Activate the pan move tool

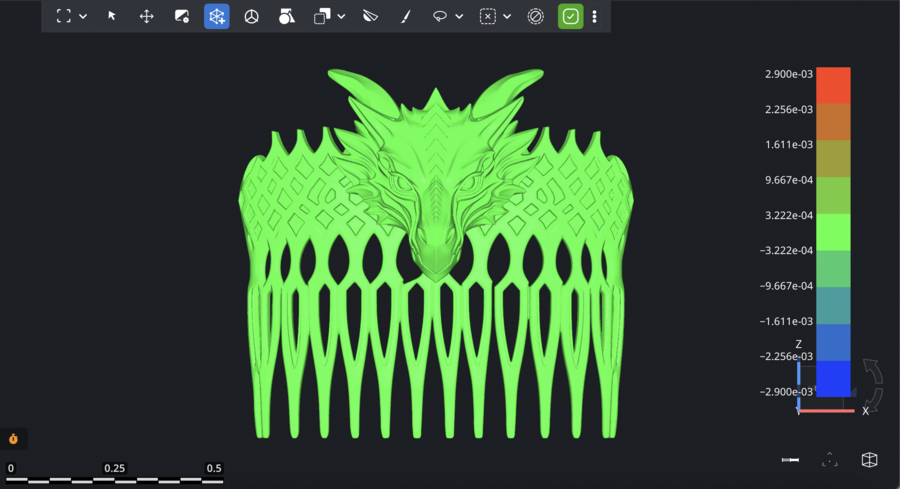tap(146, 16)
